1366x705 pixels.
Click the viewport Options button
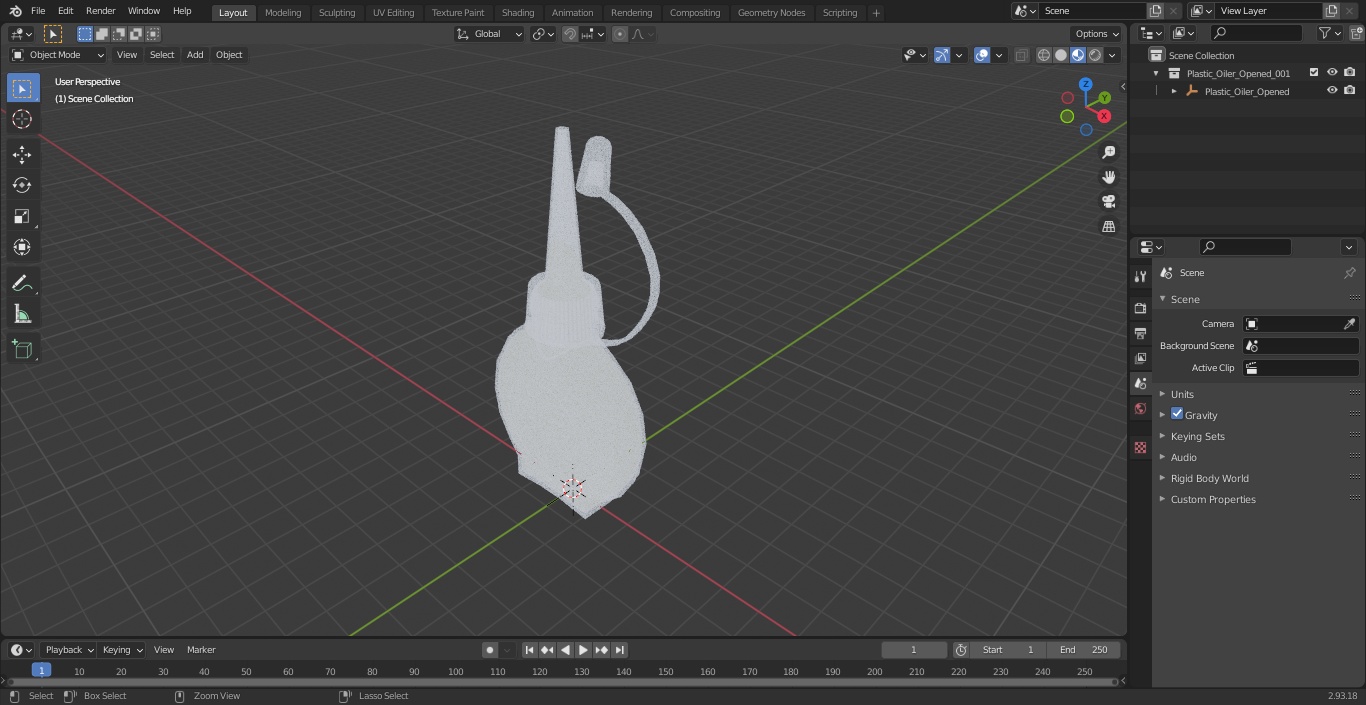click(x=1097, y=34)
